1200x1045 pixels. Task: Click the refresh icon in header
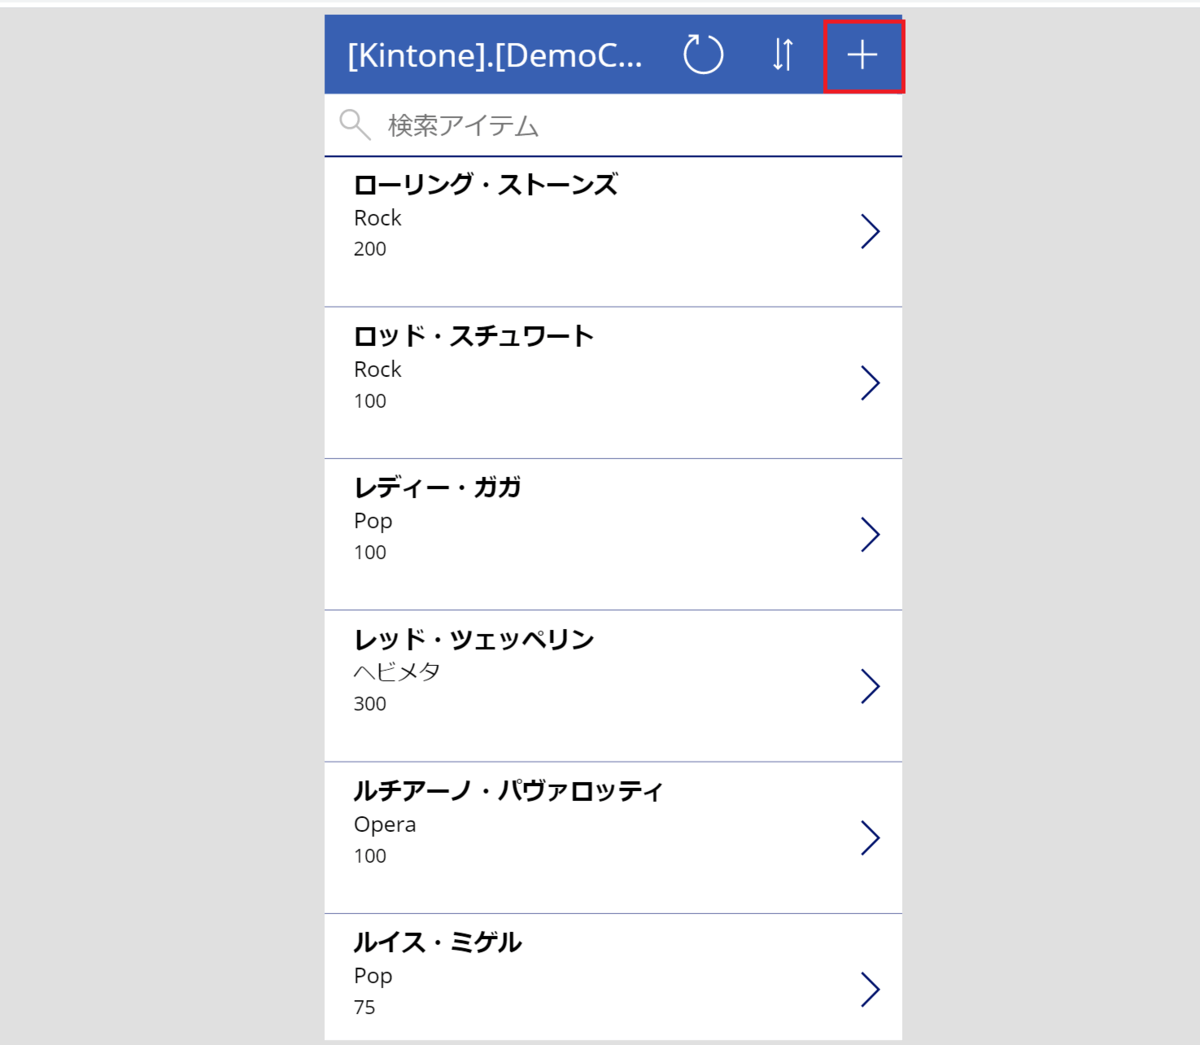point(703,54)
